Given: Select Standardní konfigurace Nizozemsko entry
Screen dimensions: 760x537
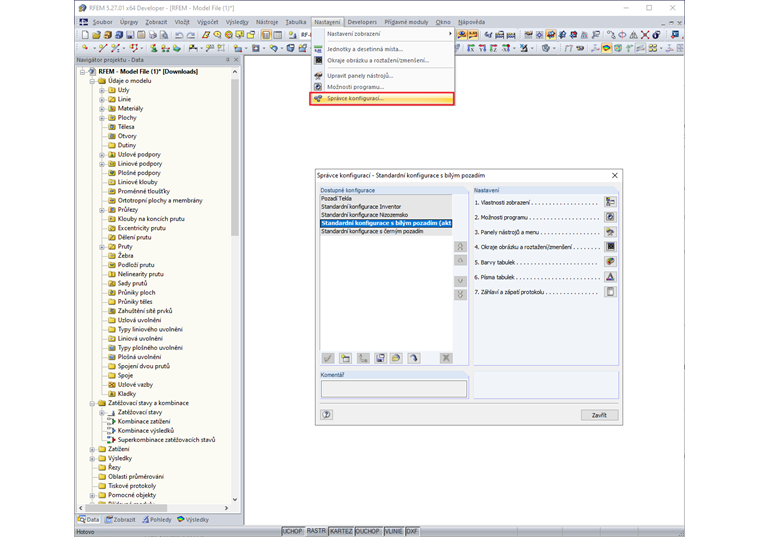Looking at the screenshot, I should point(386,215).
